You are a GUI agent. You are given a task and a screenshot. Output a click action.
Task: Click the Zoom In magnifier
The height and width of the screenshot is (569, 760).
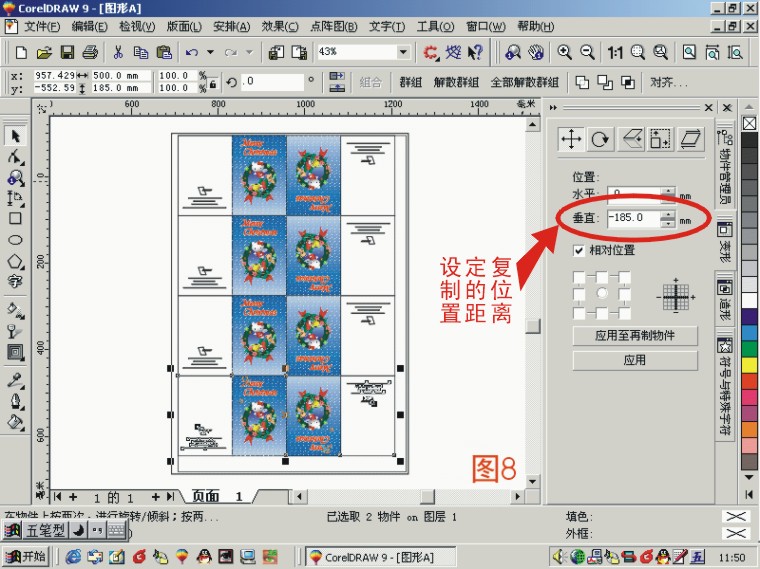coord(564,52)
